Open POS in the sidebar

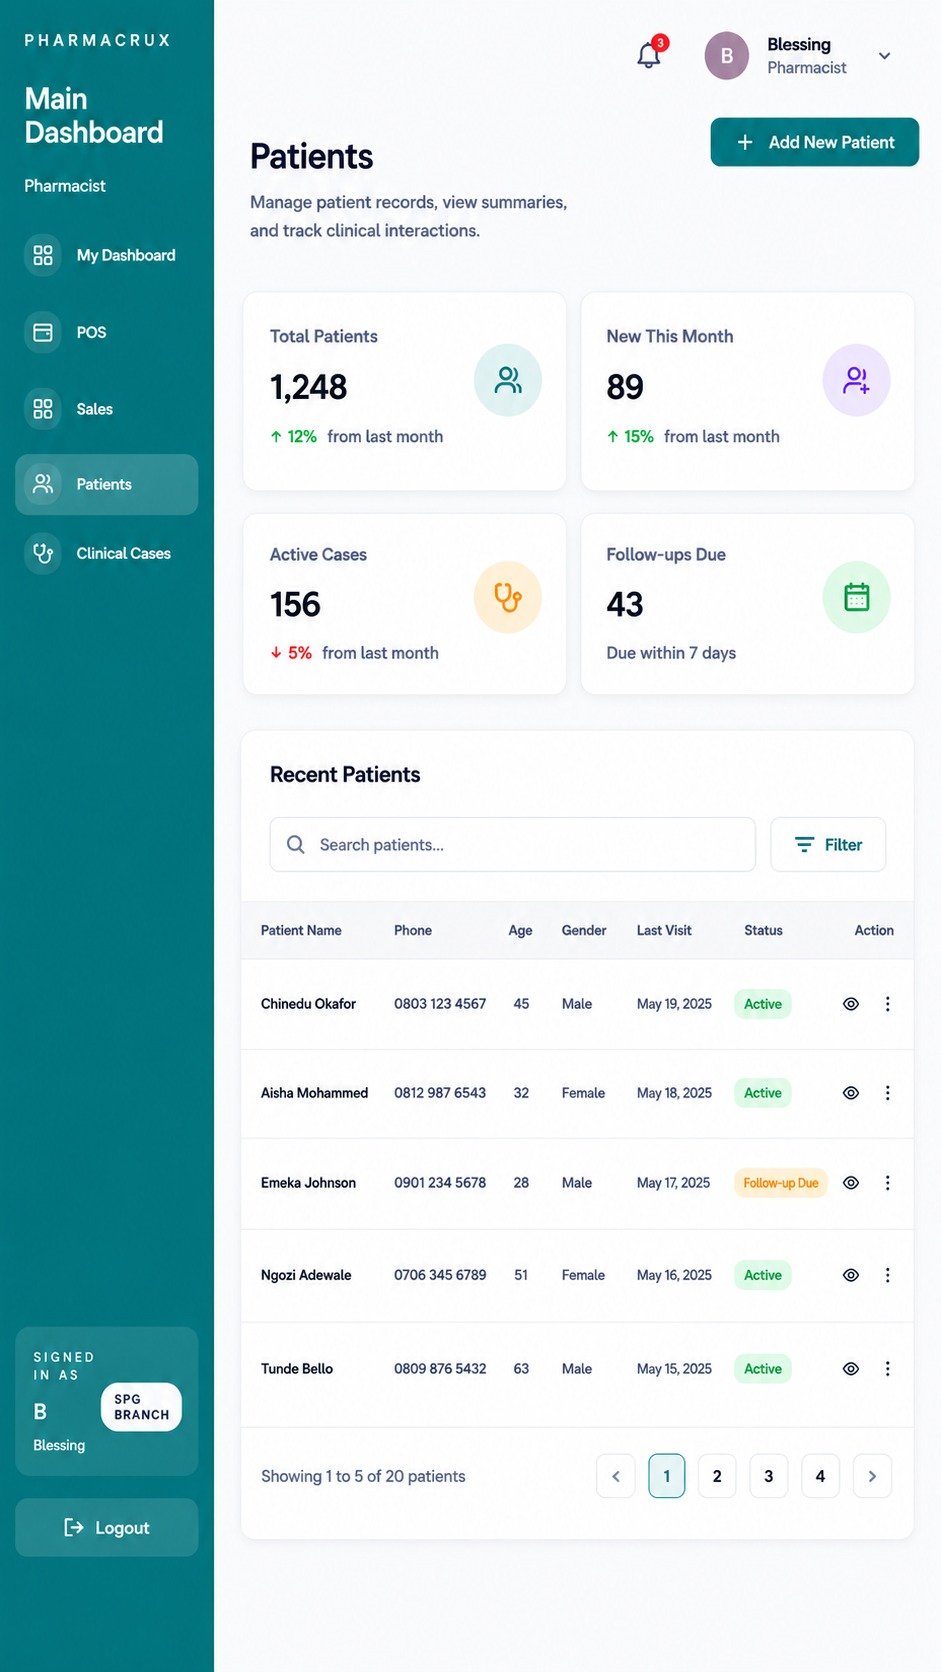click(x=107, y=332)
